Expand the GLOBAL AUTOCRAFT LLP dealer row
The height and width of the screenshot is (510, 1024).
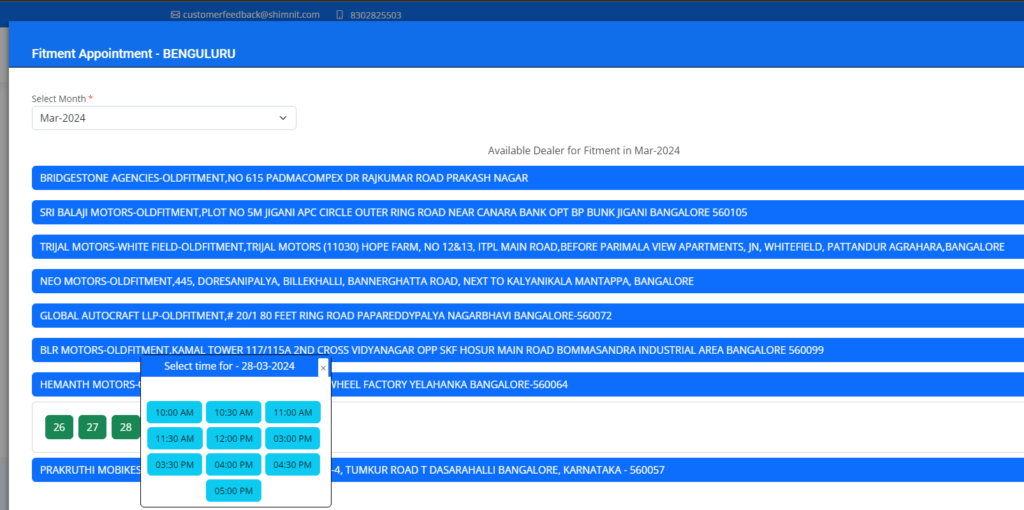(528, 316)
